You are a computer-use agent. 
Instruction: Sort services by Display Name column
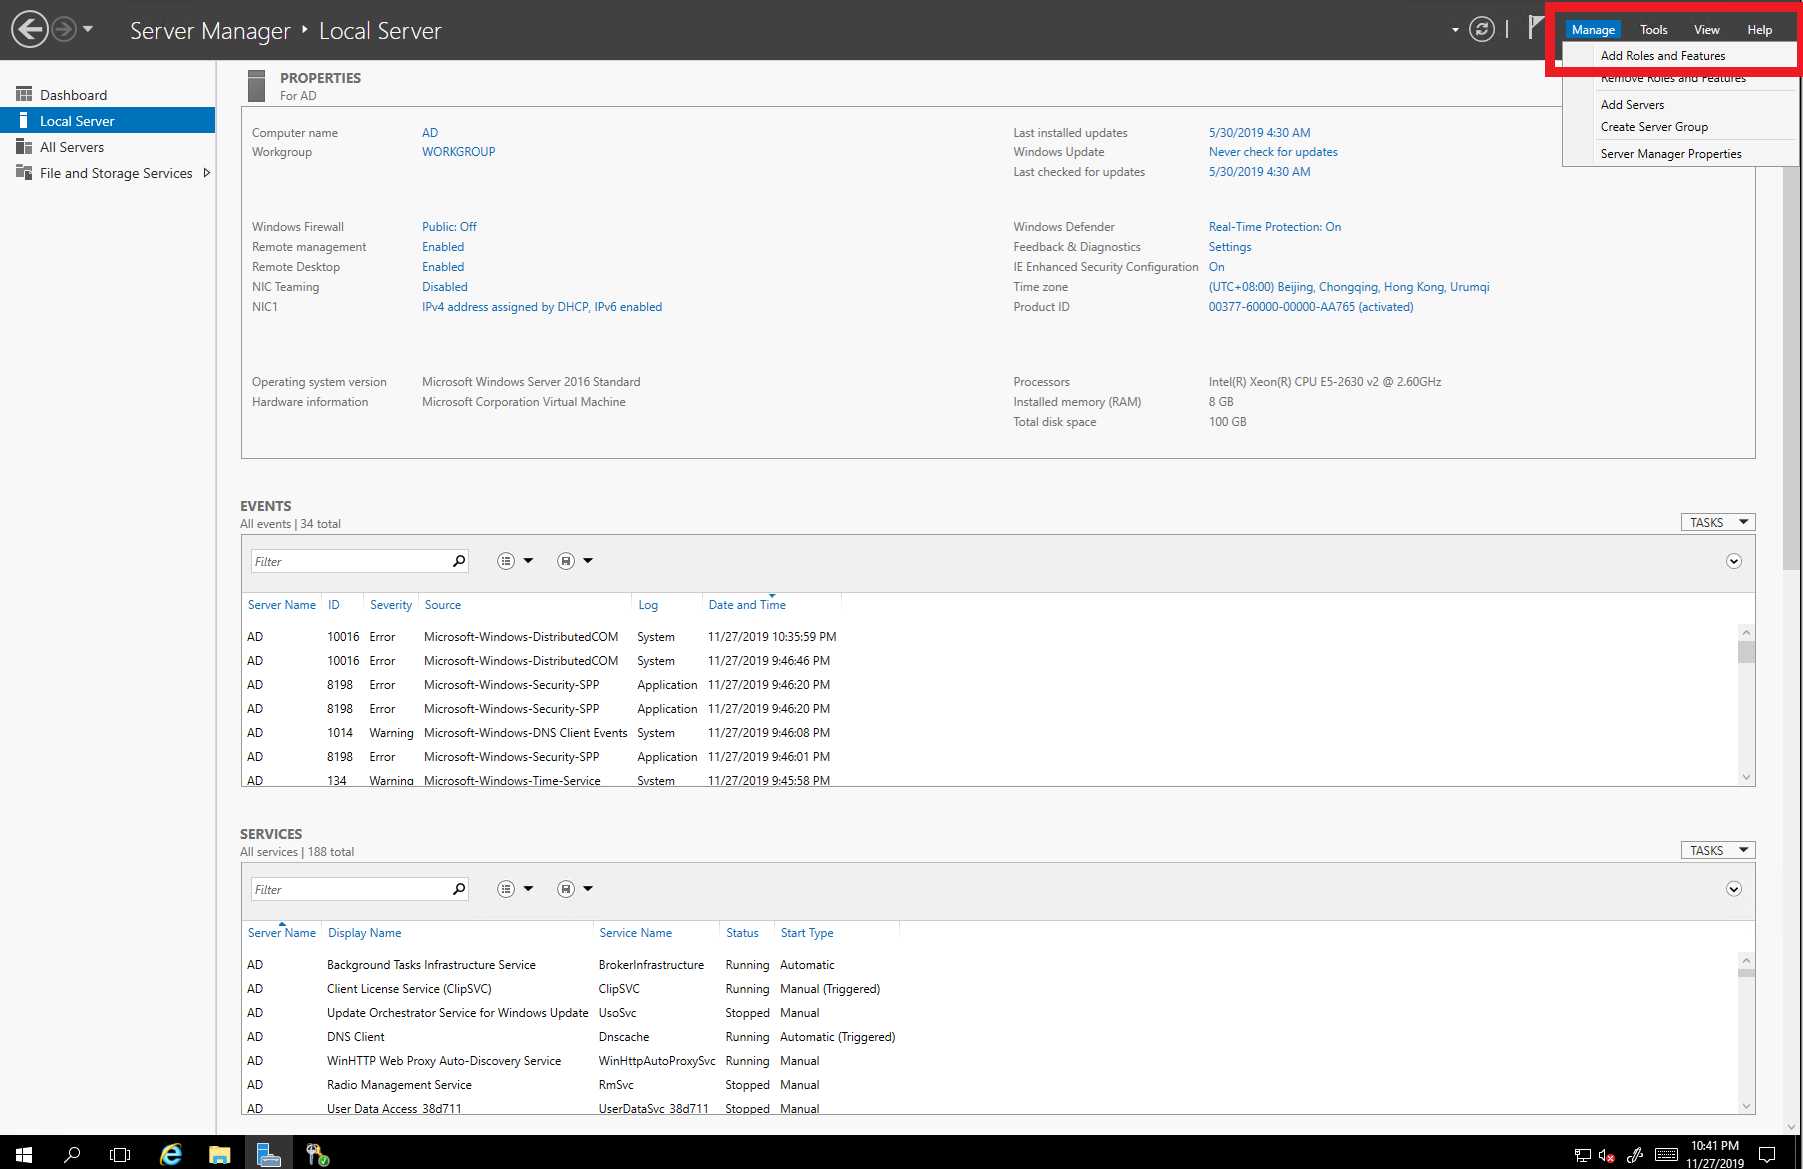[x=364, y=933]
